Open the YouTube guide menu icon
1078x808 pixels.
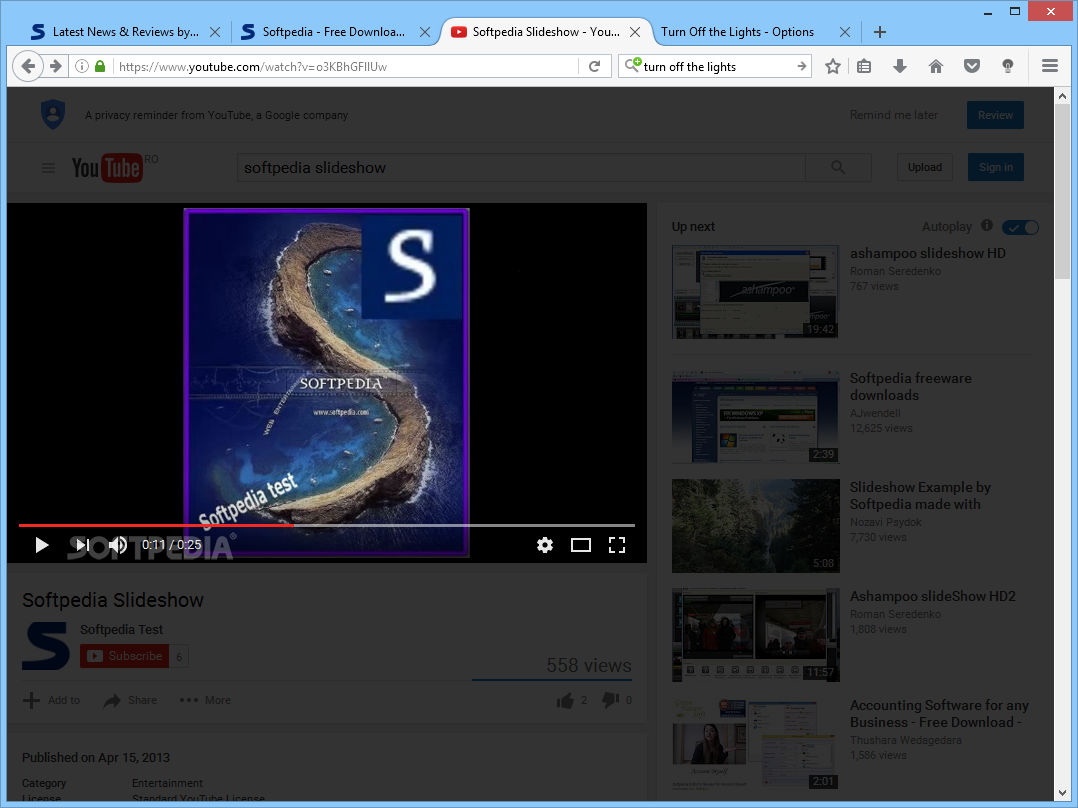coord(48,168)
